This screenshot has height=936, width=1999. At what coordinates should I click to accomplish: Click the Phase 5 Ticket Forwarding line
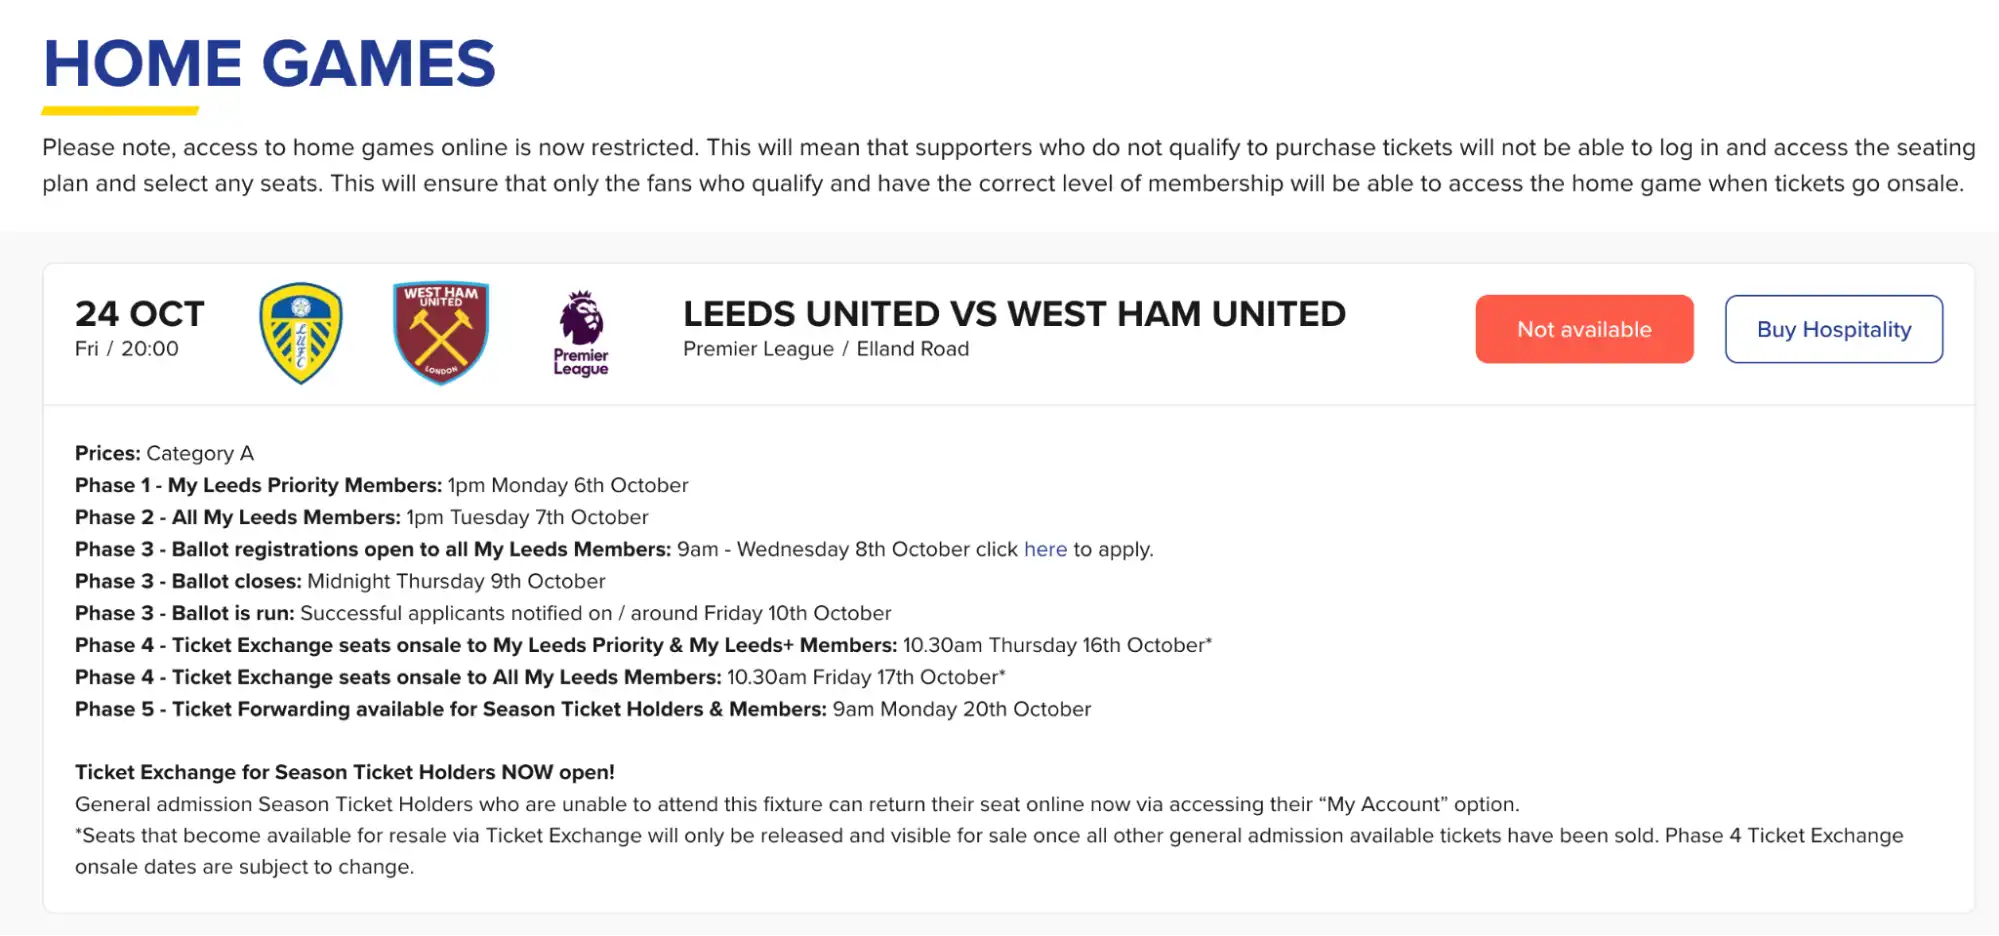point(583,709)
